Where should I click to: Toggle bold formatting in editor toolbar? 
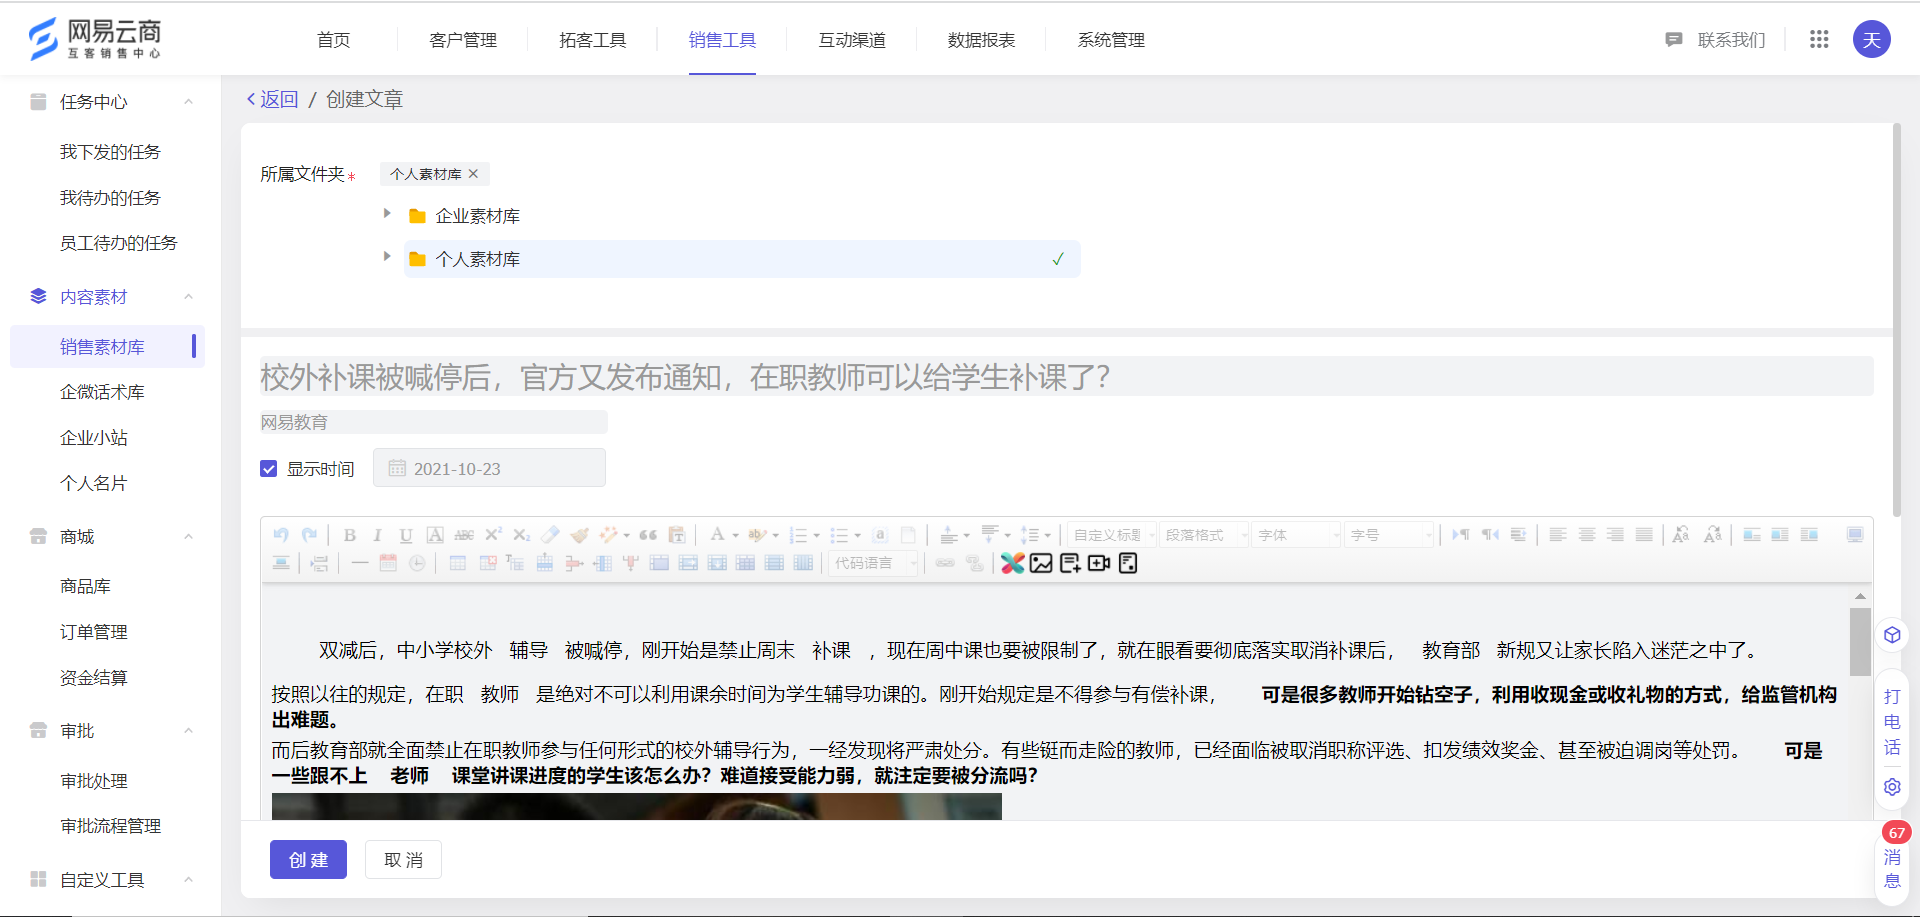click(350, 535)
